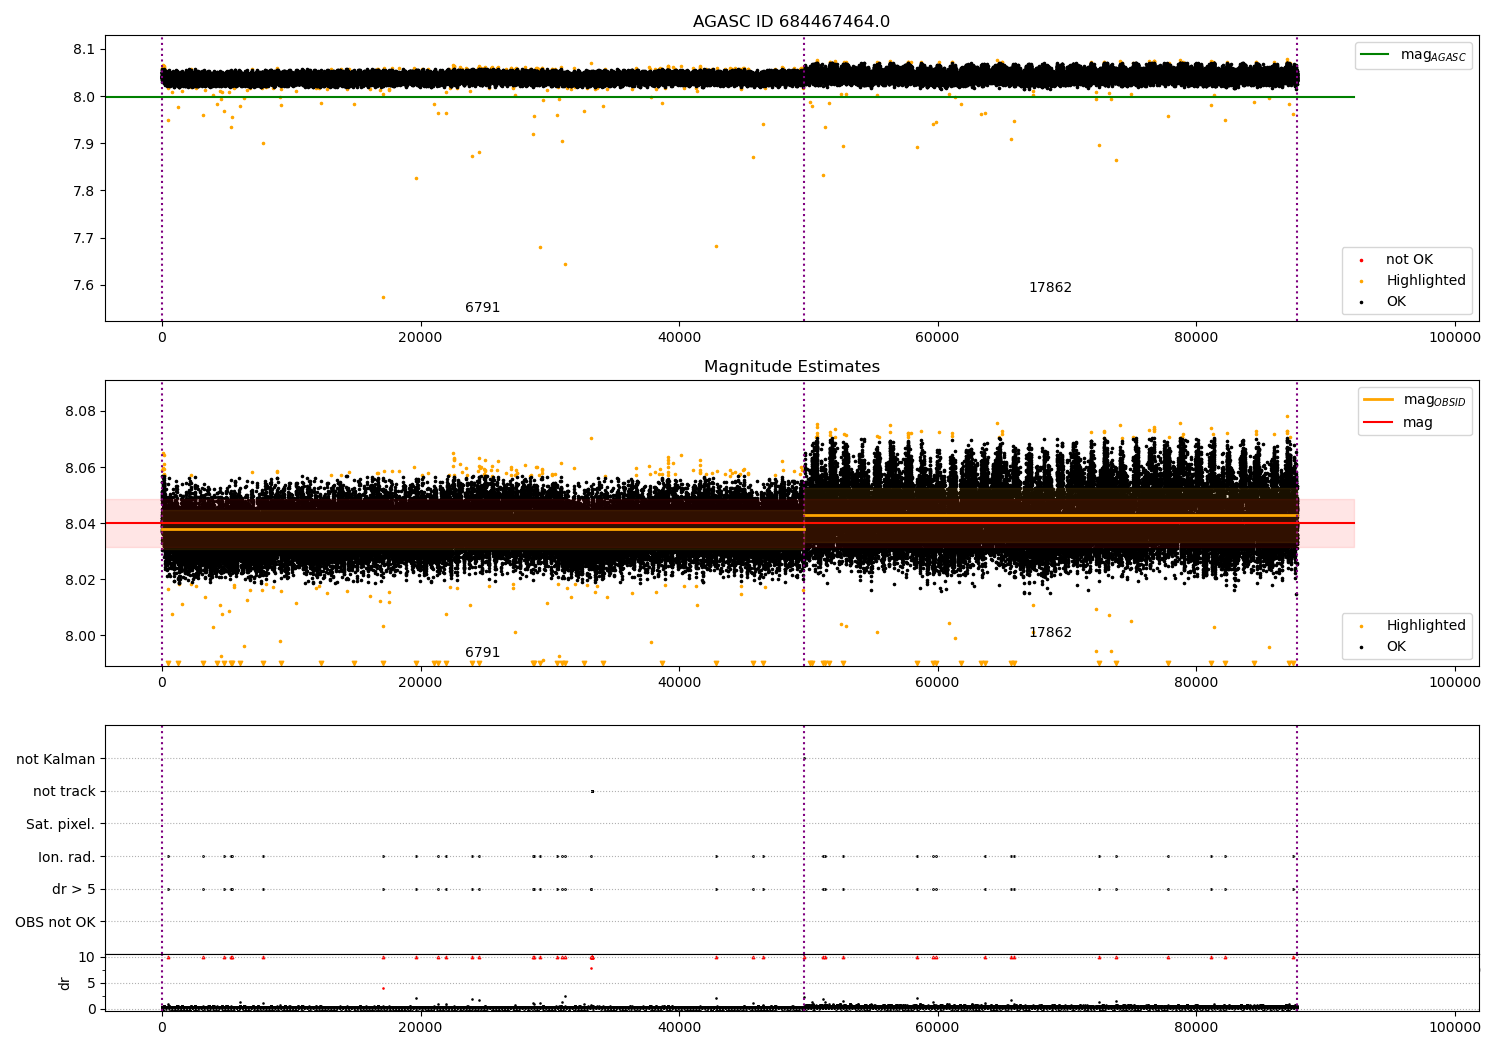Click the 8.04 y-axis tick label
This screenshot has width=1500, height=1050.
click(80, 524)
